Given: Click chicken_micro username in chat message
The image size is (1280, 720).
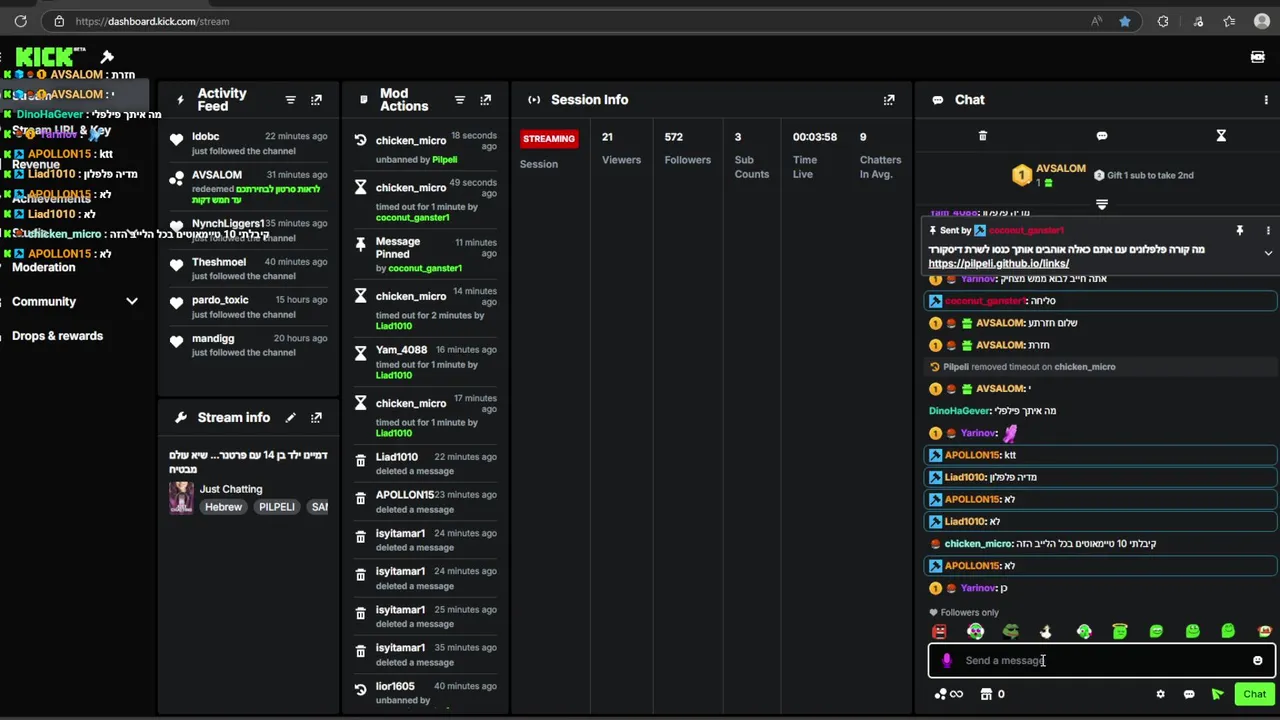Looking at the screenshot, I should 979,544.
